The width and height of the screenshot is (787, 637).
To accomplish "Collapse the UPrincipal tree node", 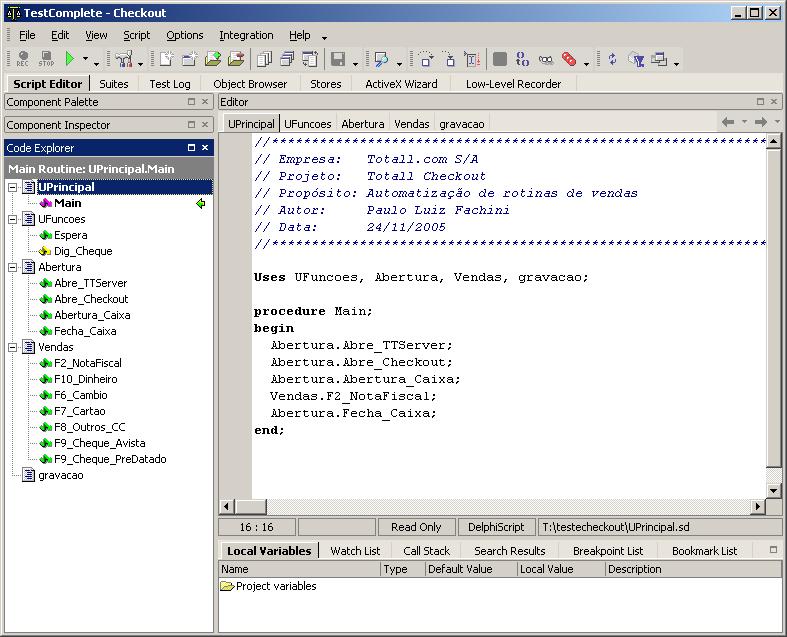I will click(13, 187).
